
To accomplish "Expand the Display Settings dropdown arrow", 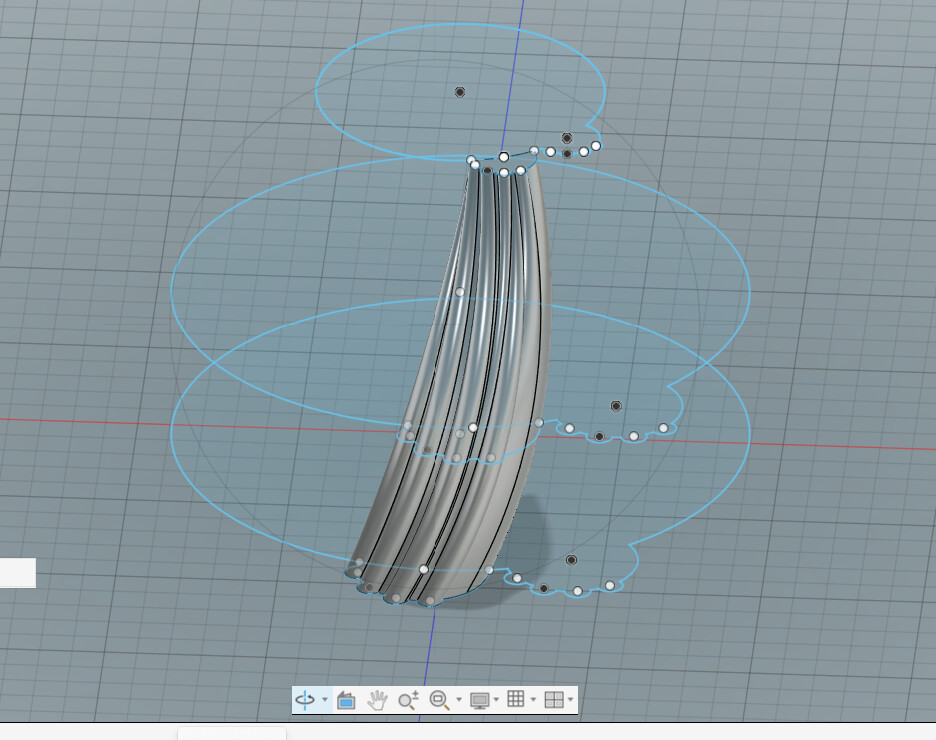I will click(497, 700).
